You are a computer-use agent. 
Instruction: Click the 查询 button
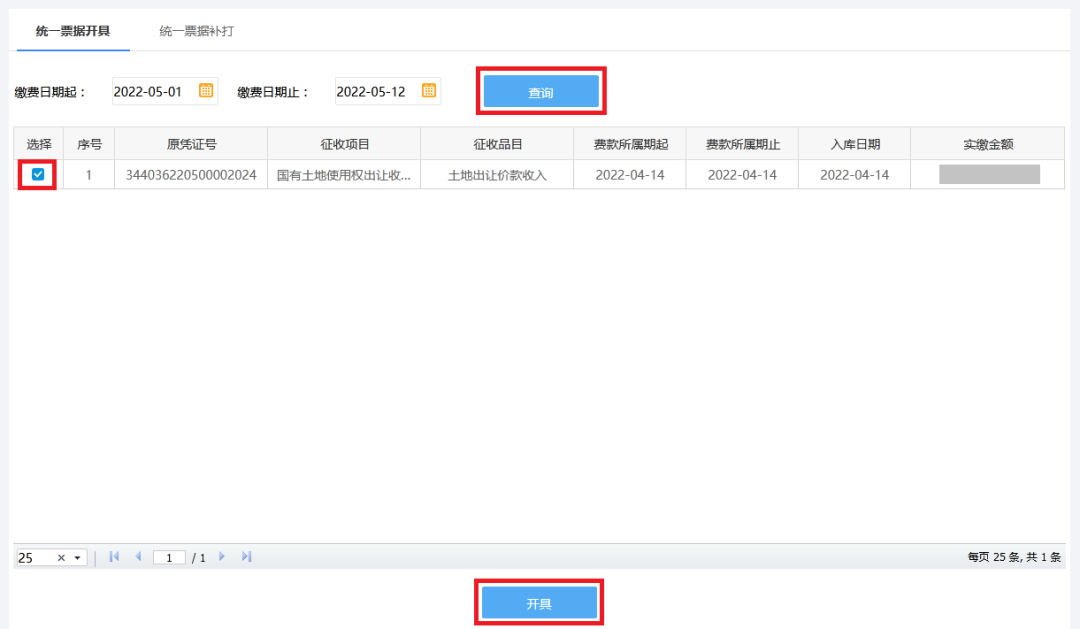coord(541,92)
